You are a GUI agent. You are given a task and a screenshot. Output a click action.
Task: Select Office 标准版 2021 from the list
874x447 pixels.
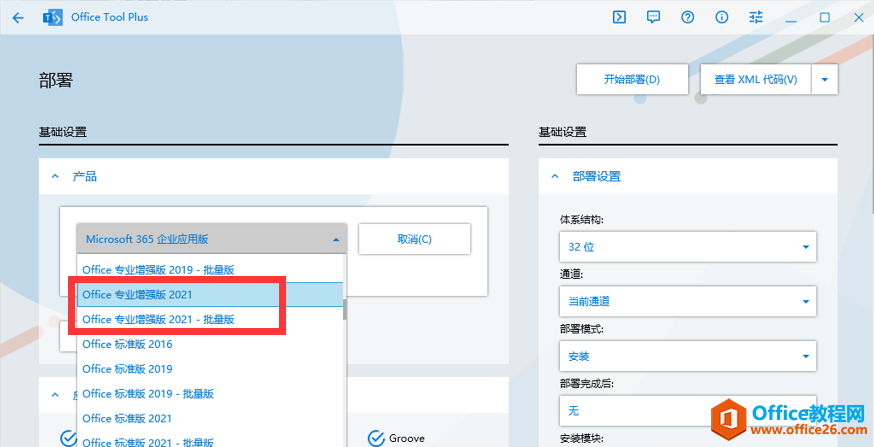tap(212, 418)
